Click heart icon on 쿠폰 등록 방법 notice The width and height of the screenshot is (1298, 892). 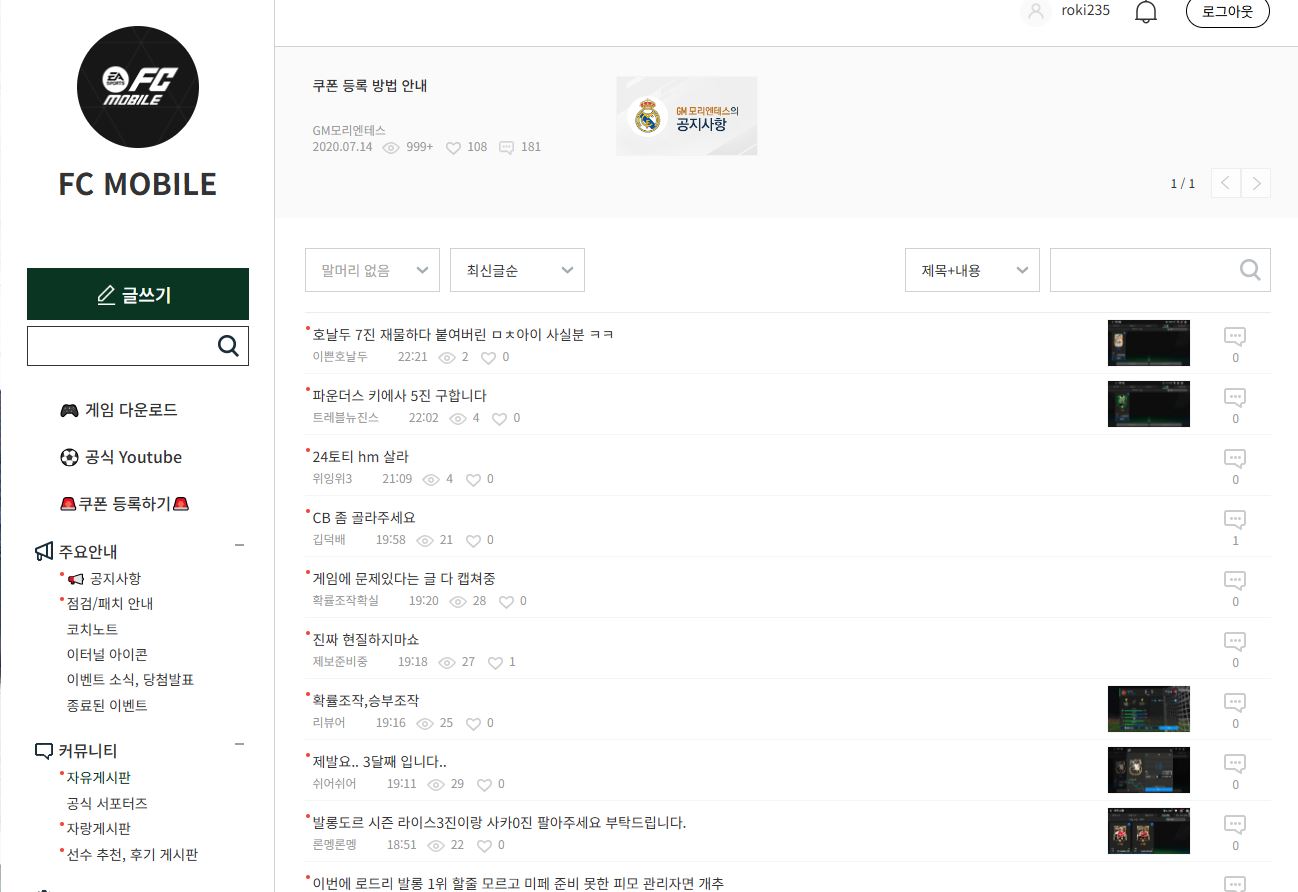point(453,147)
